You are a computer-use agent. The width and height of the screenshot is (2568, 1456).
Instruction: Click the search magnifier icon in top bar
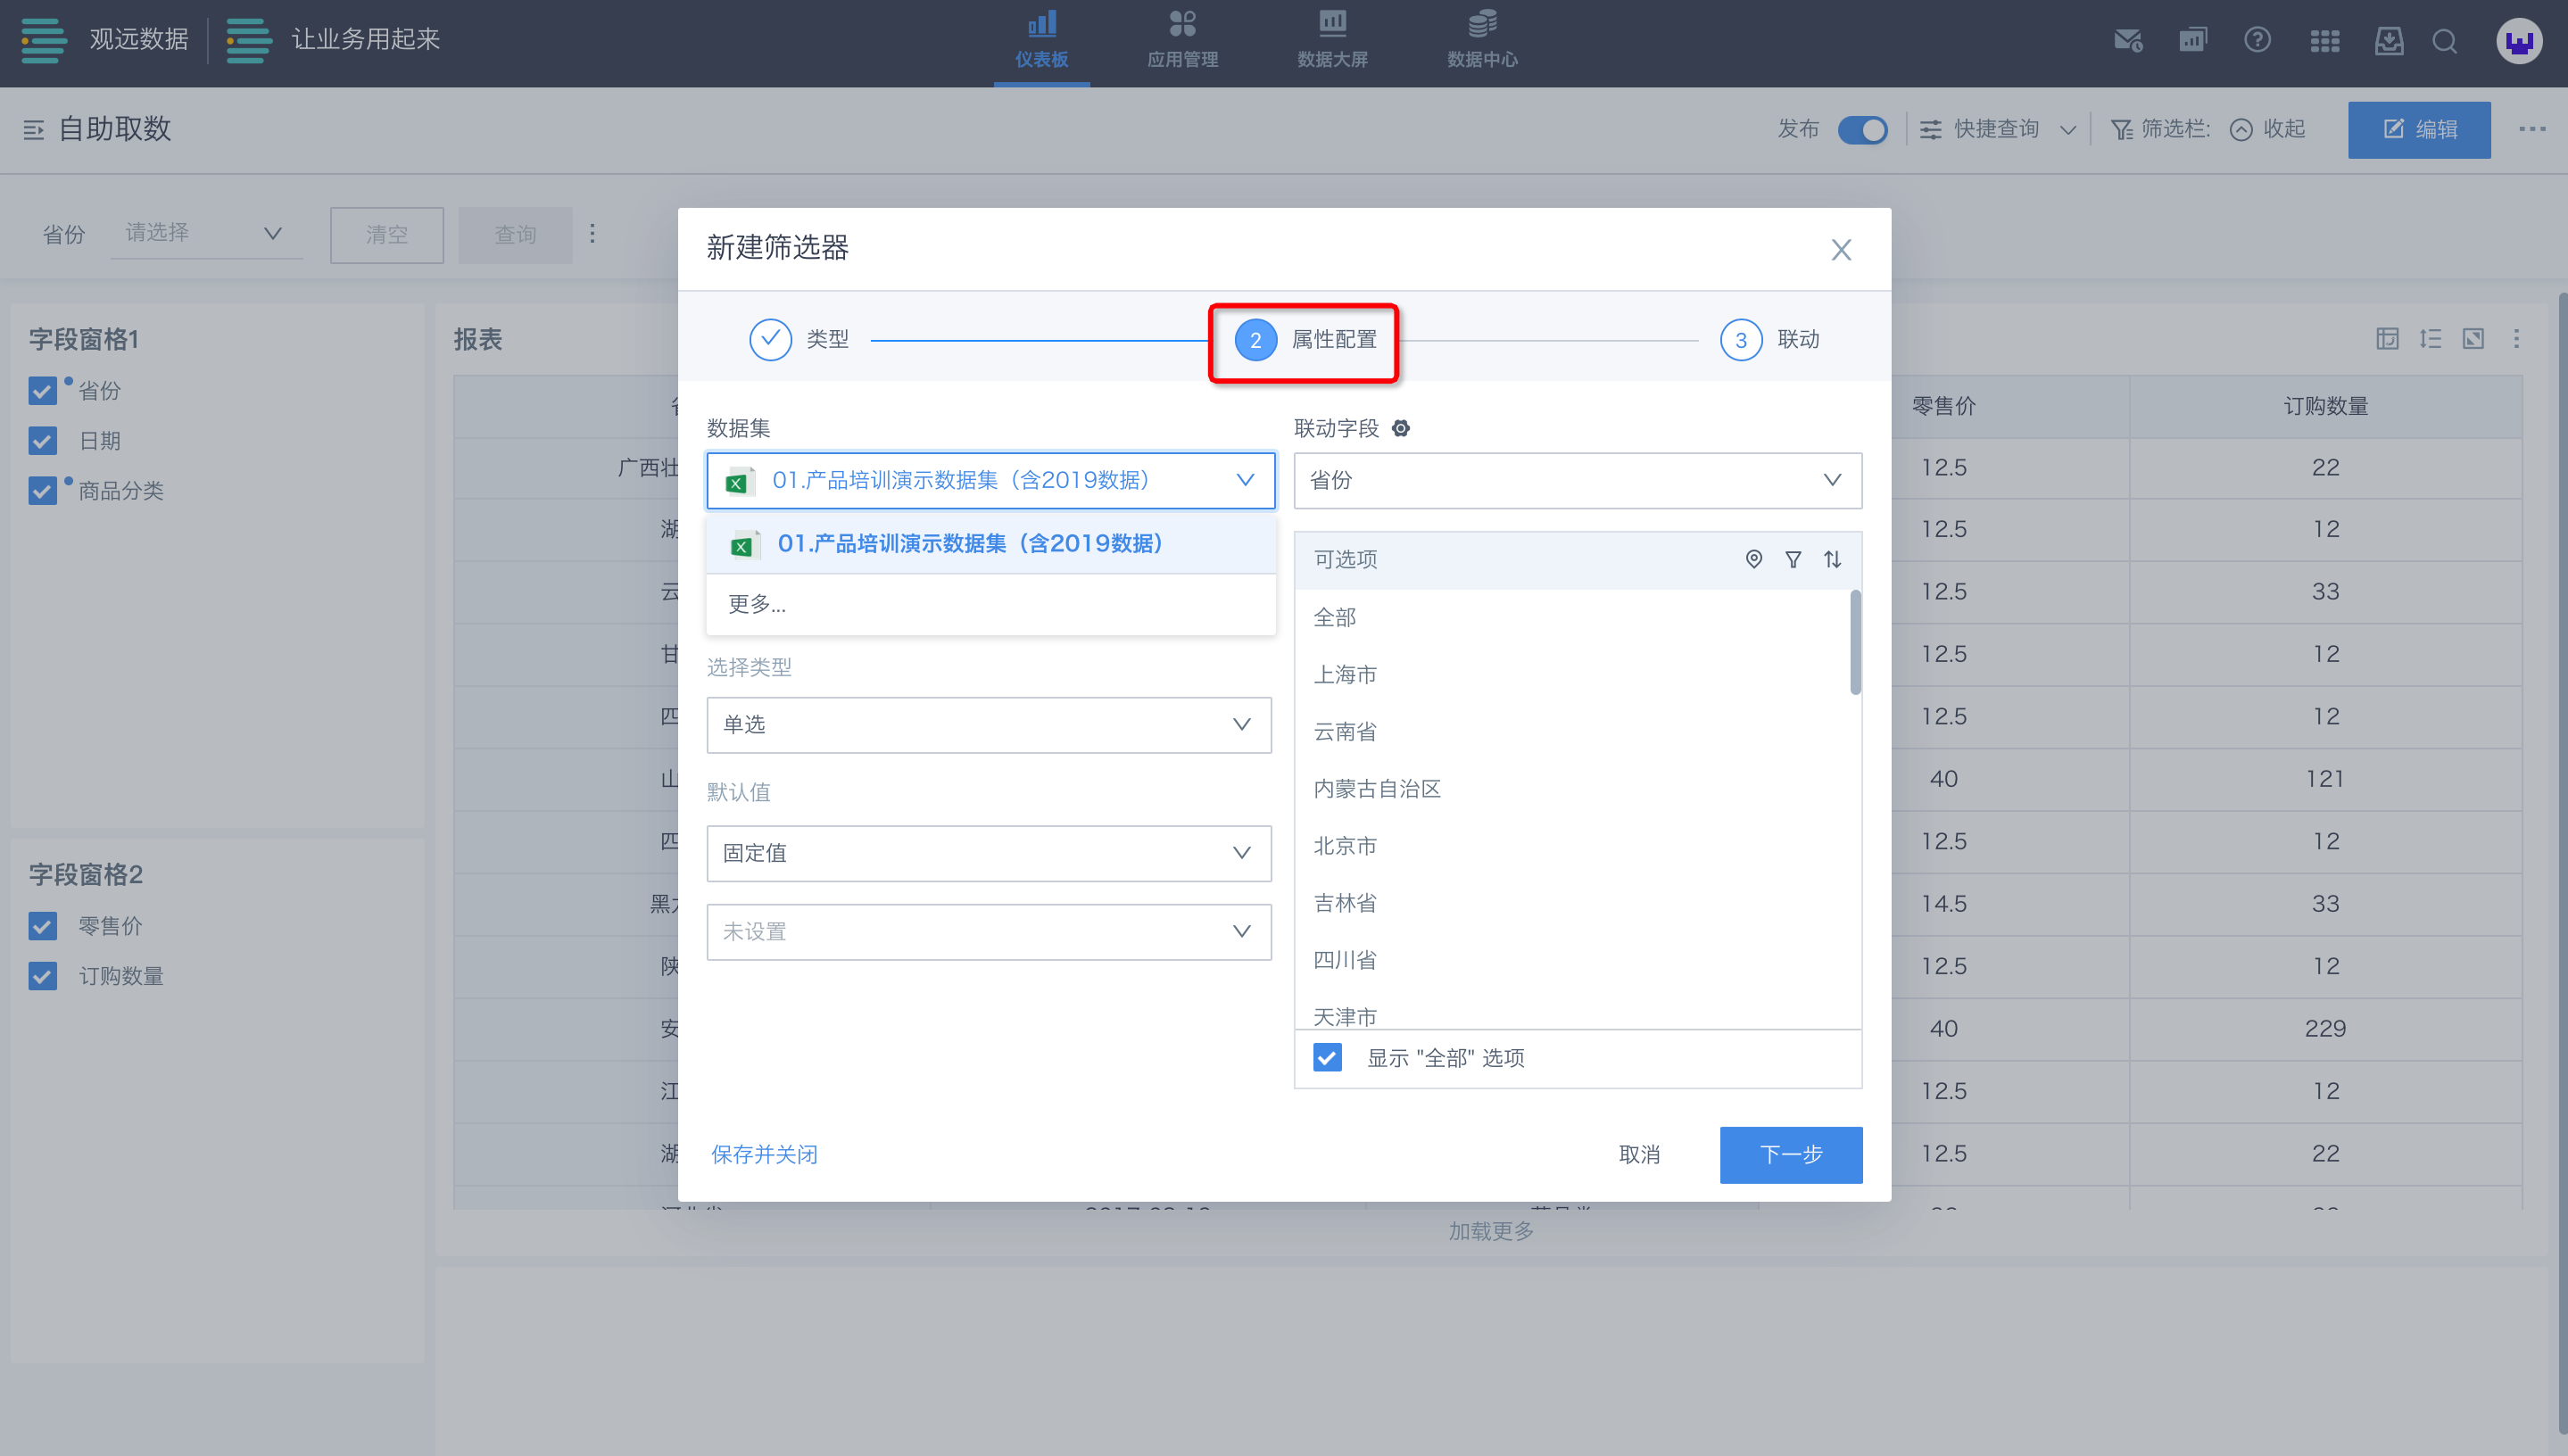pos(2445,41)
